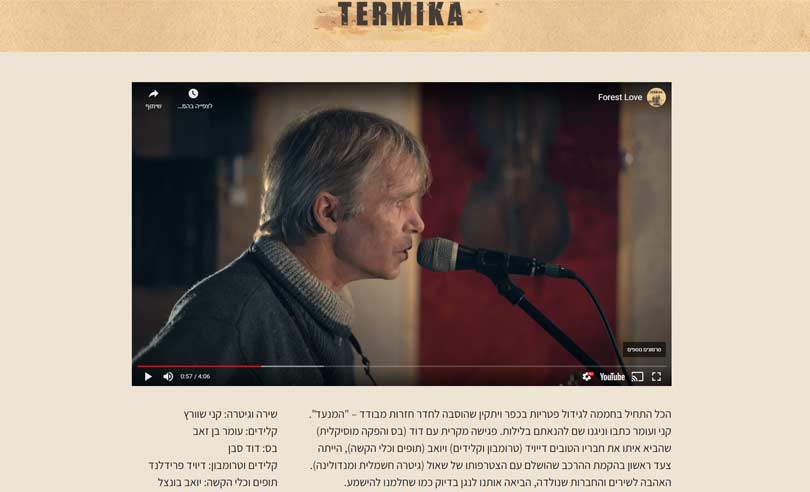Seek on the red video progress bar
The image size is (810, 492).
[x=199, y=366]
